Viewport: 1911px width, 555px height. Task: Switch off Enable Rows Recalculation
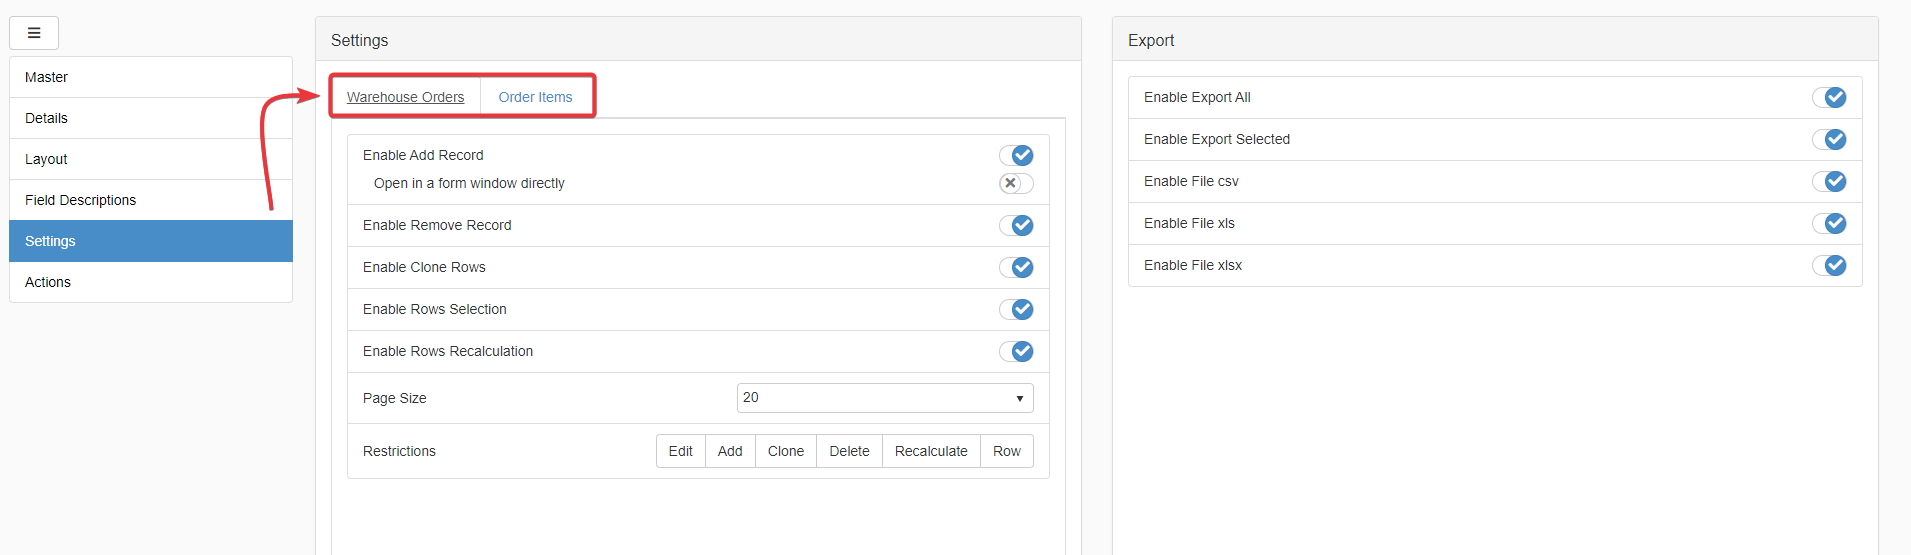click(1016, 351)
